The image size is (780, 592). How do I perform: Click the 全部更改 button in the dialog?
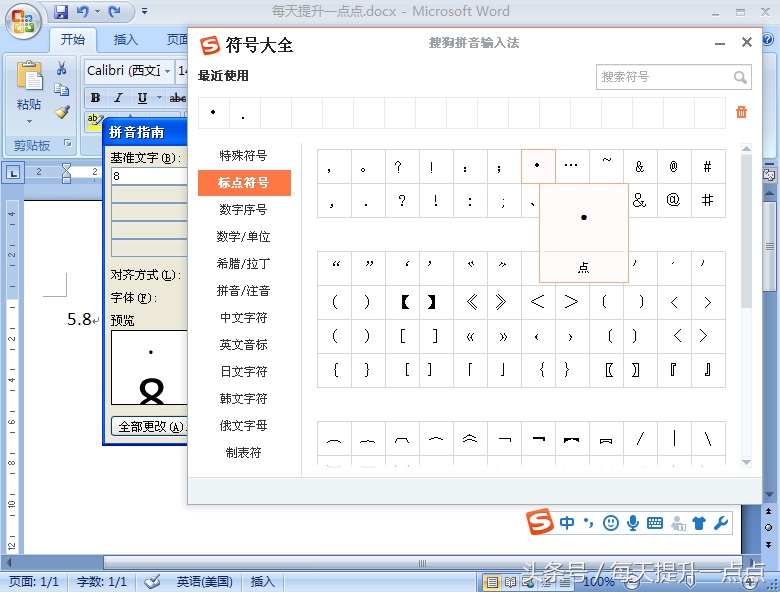[149, 426]
